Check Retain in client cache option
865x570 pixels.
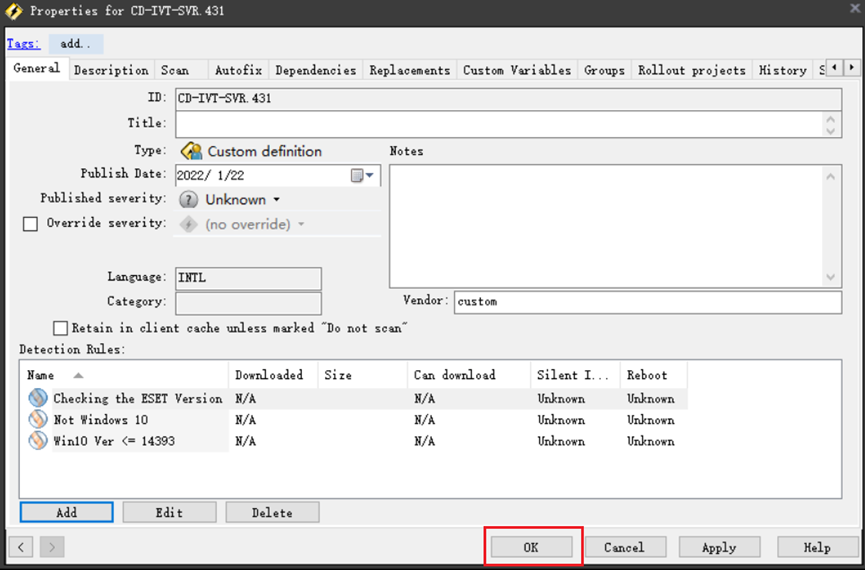tap(61, 328)
